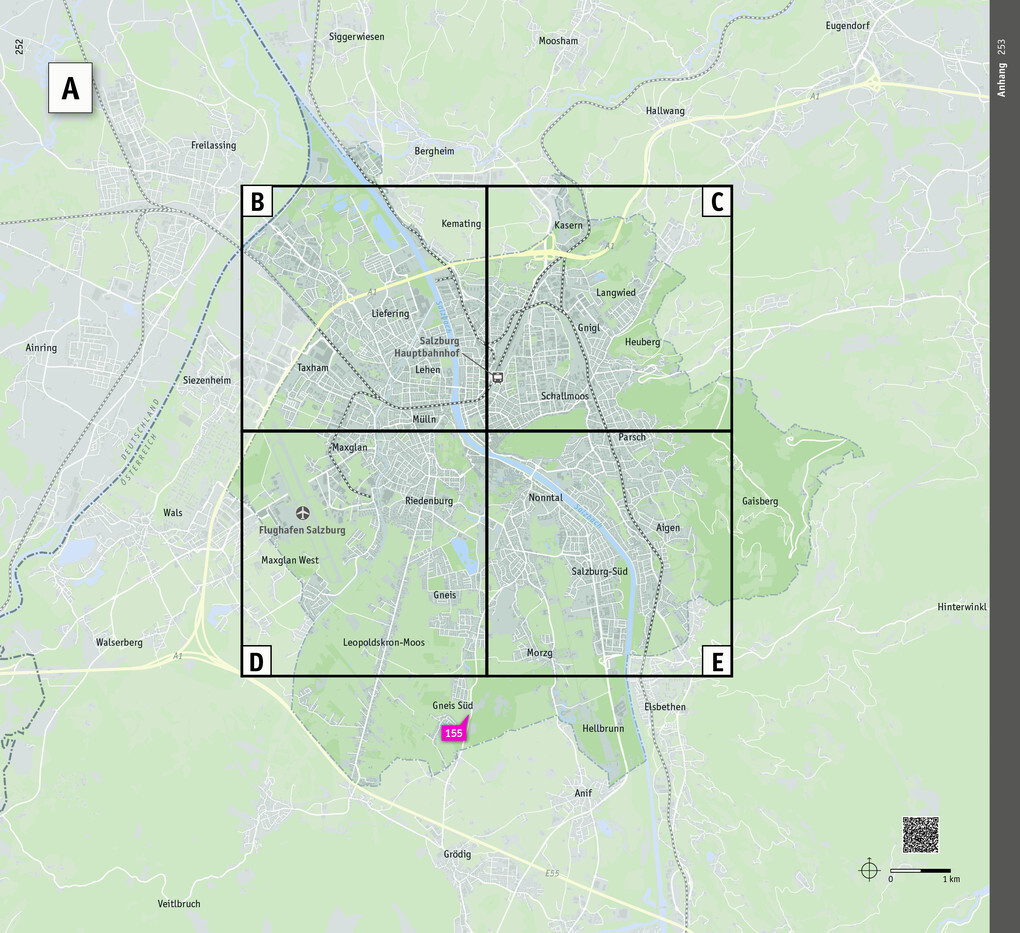Screen dimensions: 1020x933
Task: Click the Eugendorf label
Action: [x=847, y=26]
